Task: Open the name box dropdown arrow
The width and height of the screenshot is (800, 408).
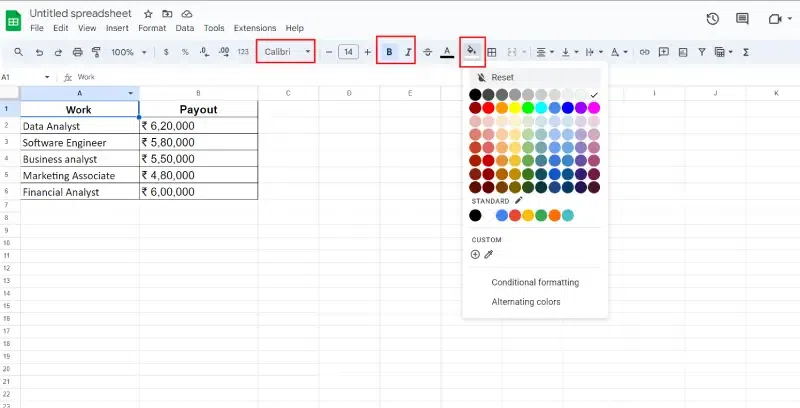Action: (x=47, y=78)
